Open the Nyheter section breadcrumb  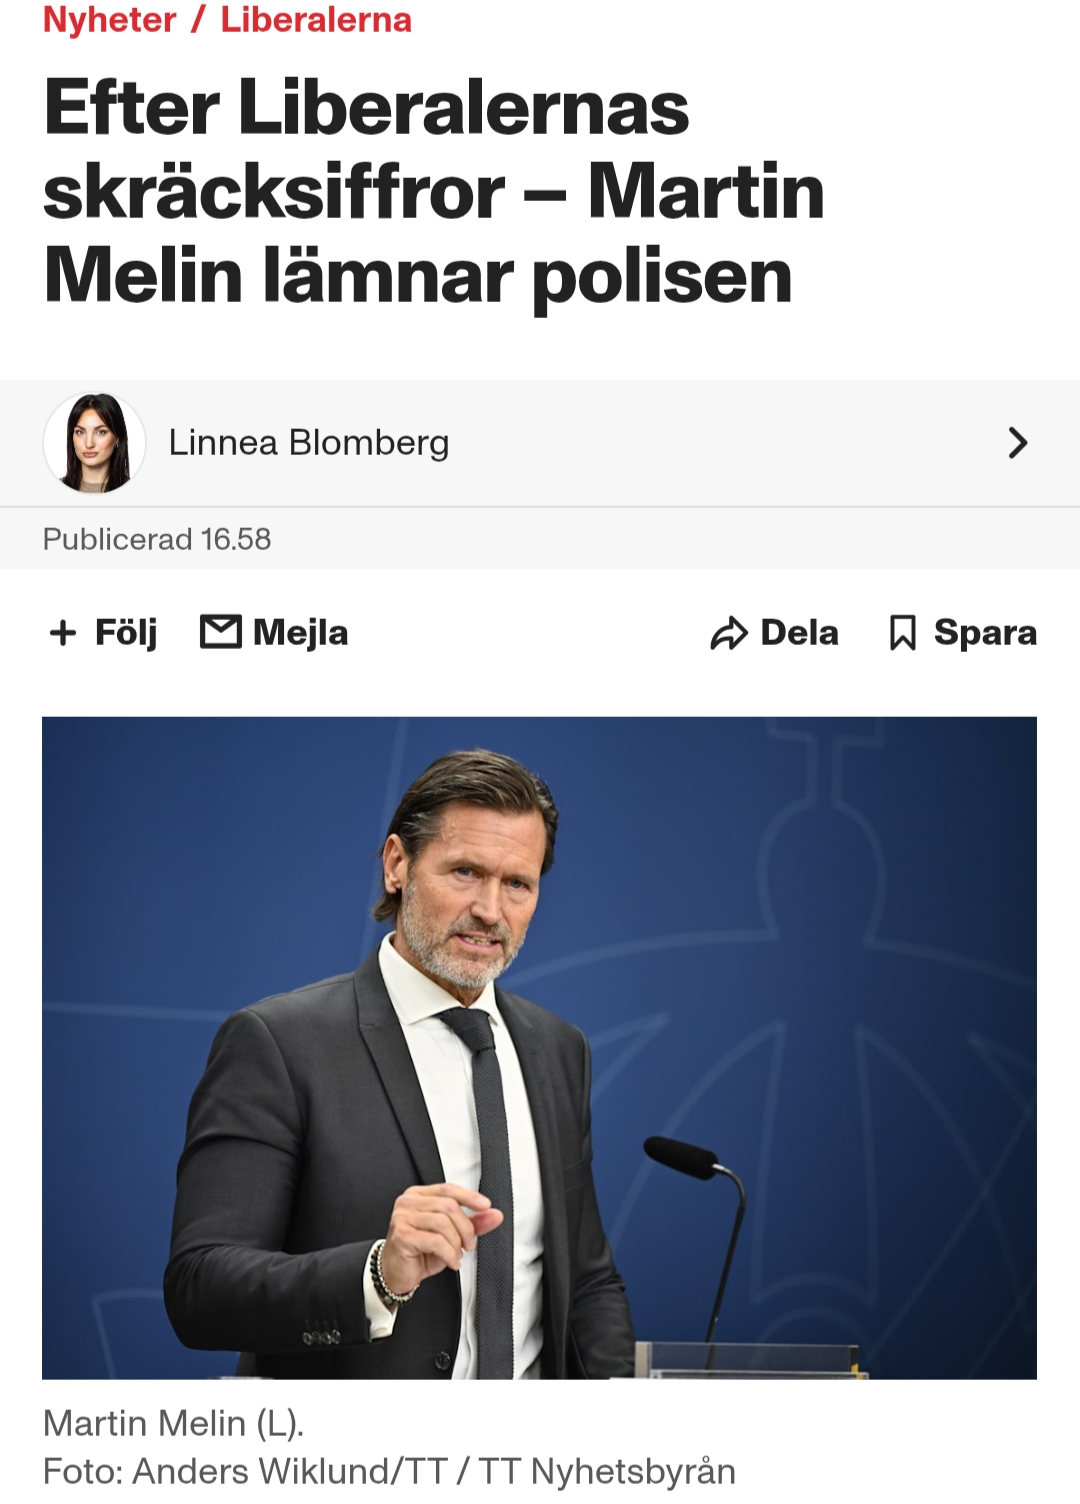tap(109, 20)
